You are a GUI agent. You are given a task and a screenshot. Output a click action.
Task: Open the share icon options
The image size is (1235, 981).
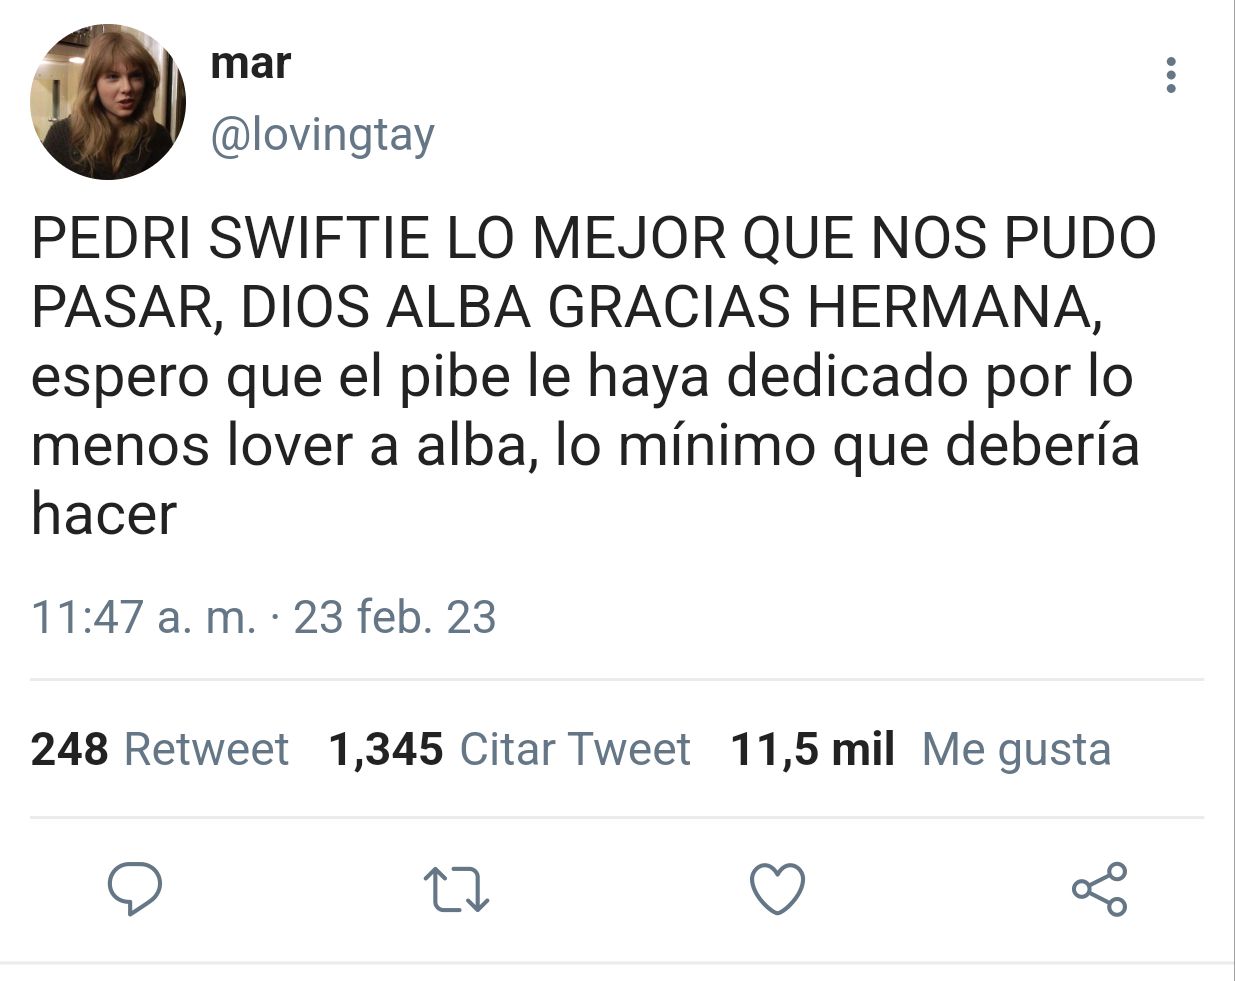(x=1099, y=889)
